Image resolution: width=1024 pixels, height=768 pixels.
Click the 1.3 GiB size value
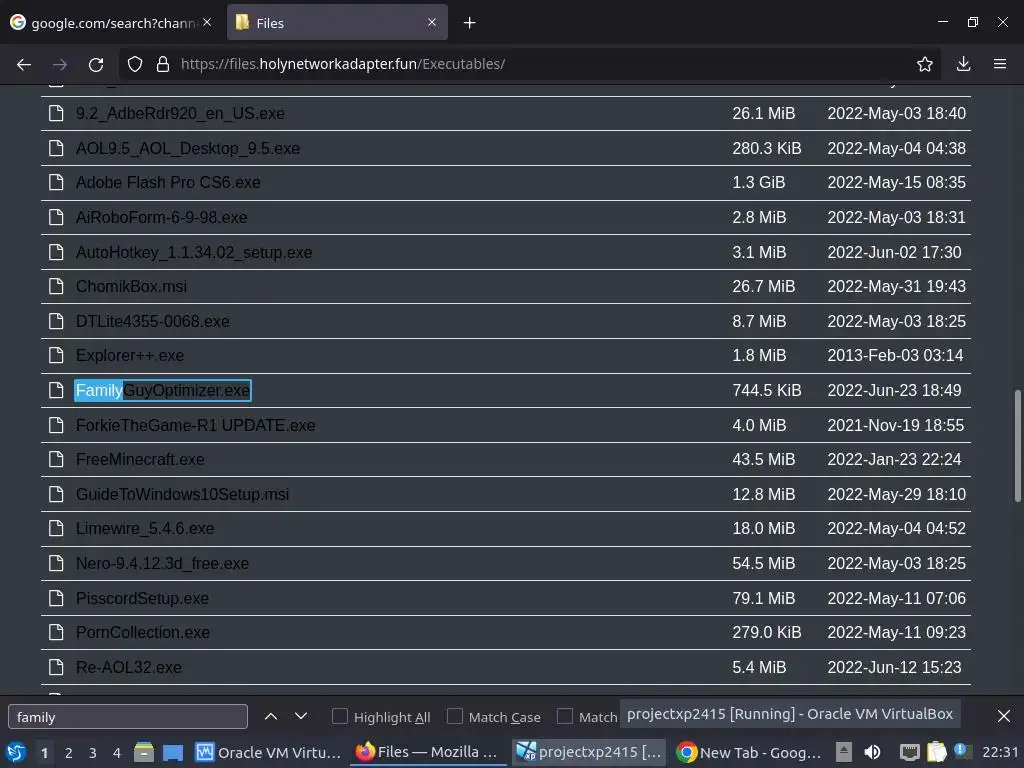pyautogui.click(x=758, y=182)
